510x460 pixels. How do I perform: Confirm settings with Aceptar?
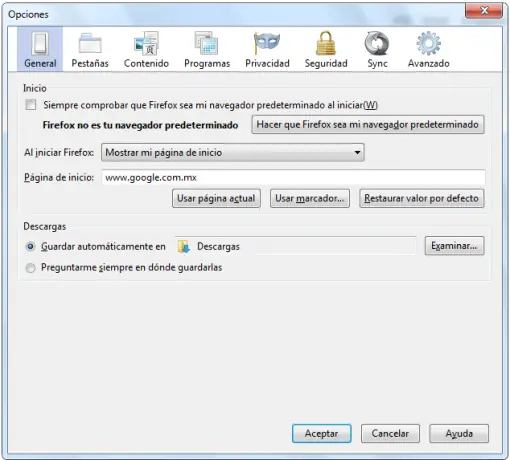click(322, 433)
